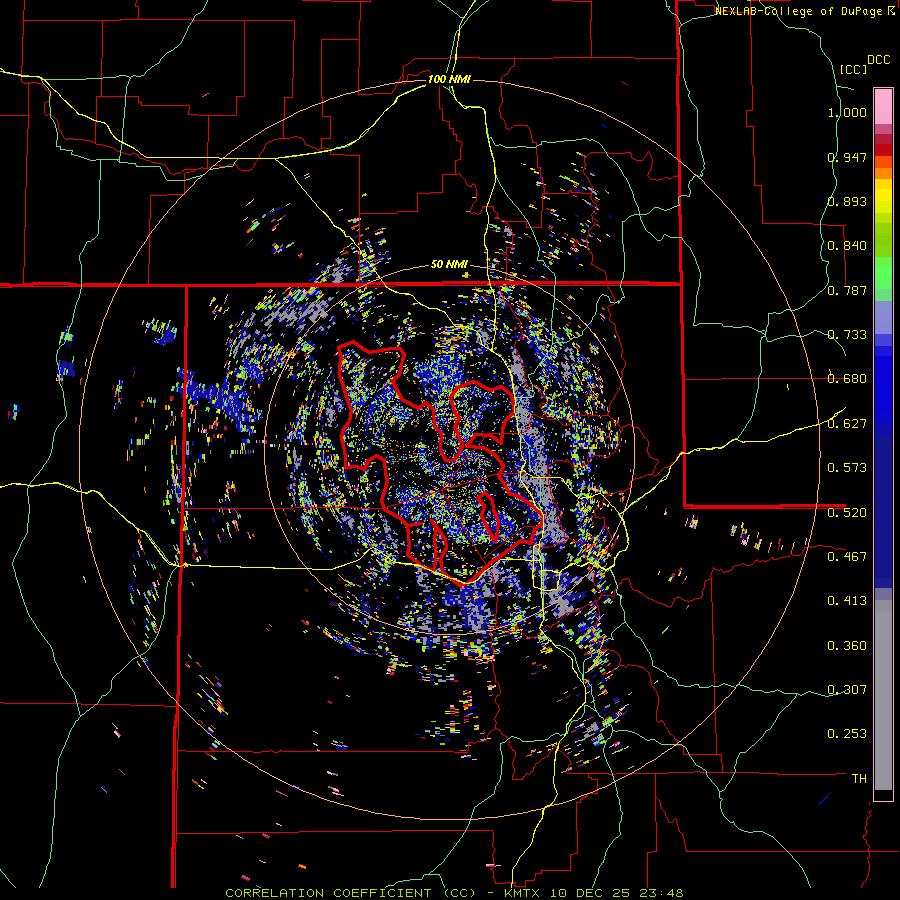Click the 23:48 timestamp
This screenshot has height=900, width=900.
coord(660,893)
